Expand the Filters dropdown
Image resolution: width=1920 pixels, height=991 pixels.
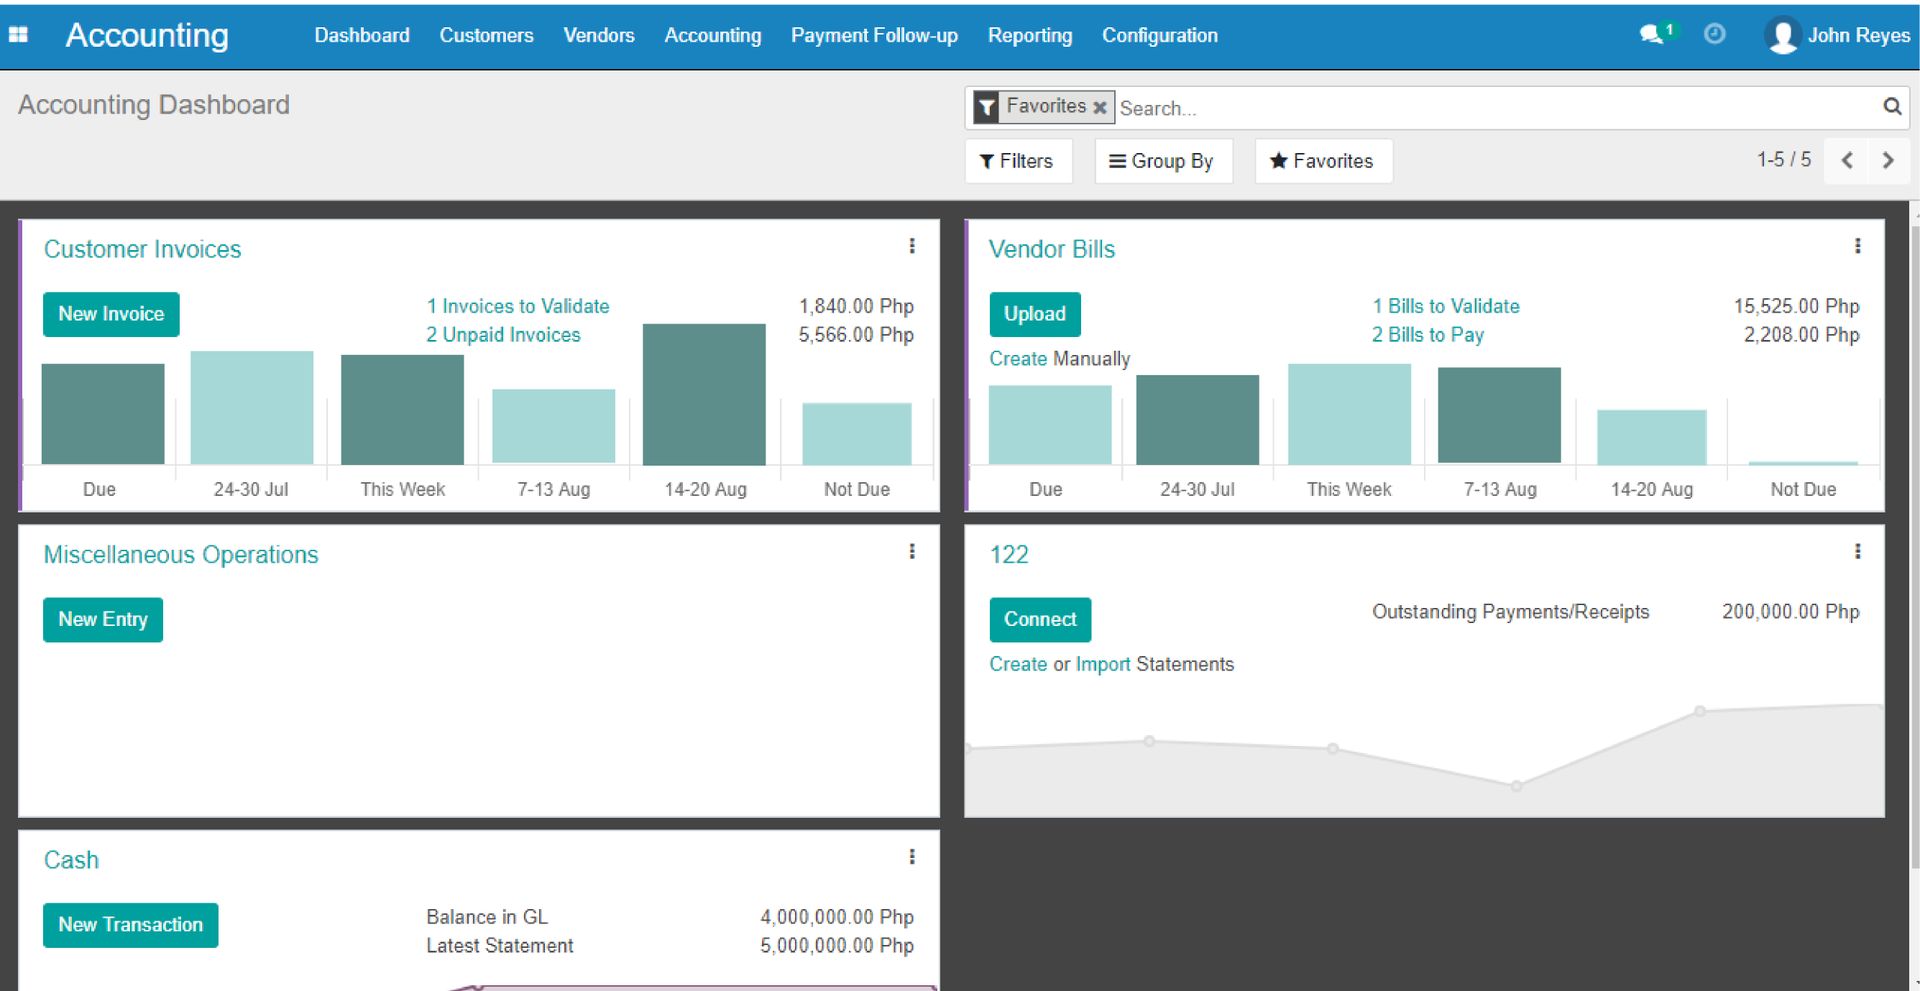pos(1017,161)
